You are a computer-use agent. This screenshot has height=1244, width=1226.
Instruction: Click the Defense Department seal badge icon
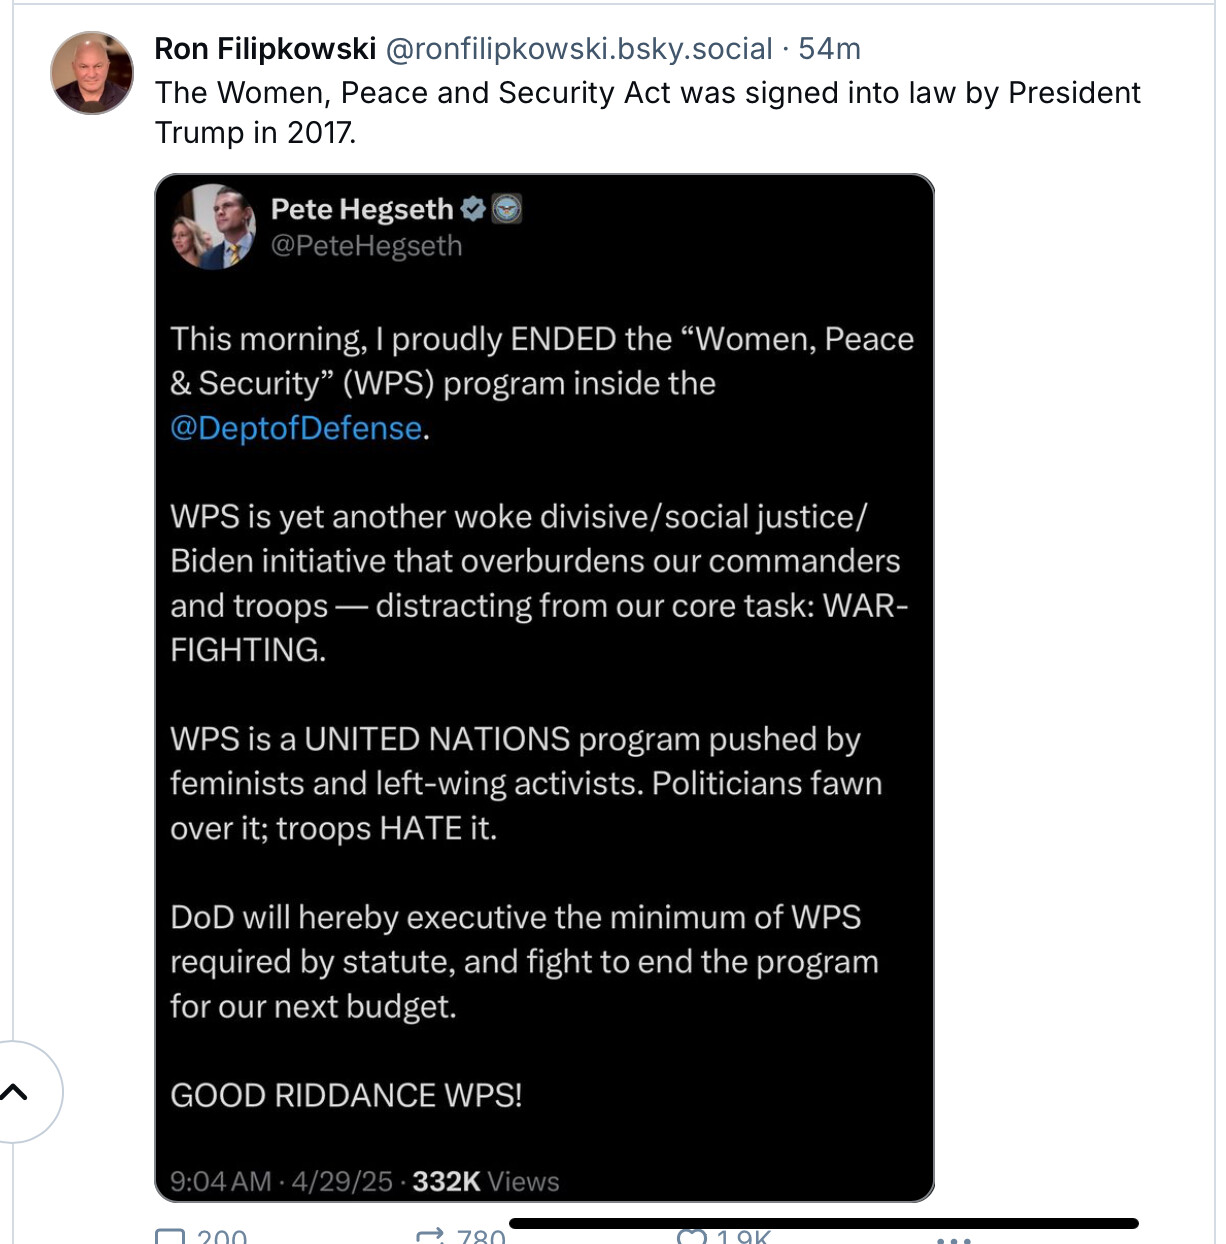point(507,209)
